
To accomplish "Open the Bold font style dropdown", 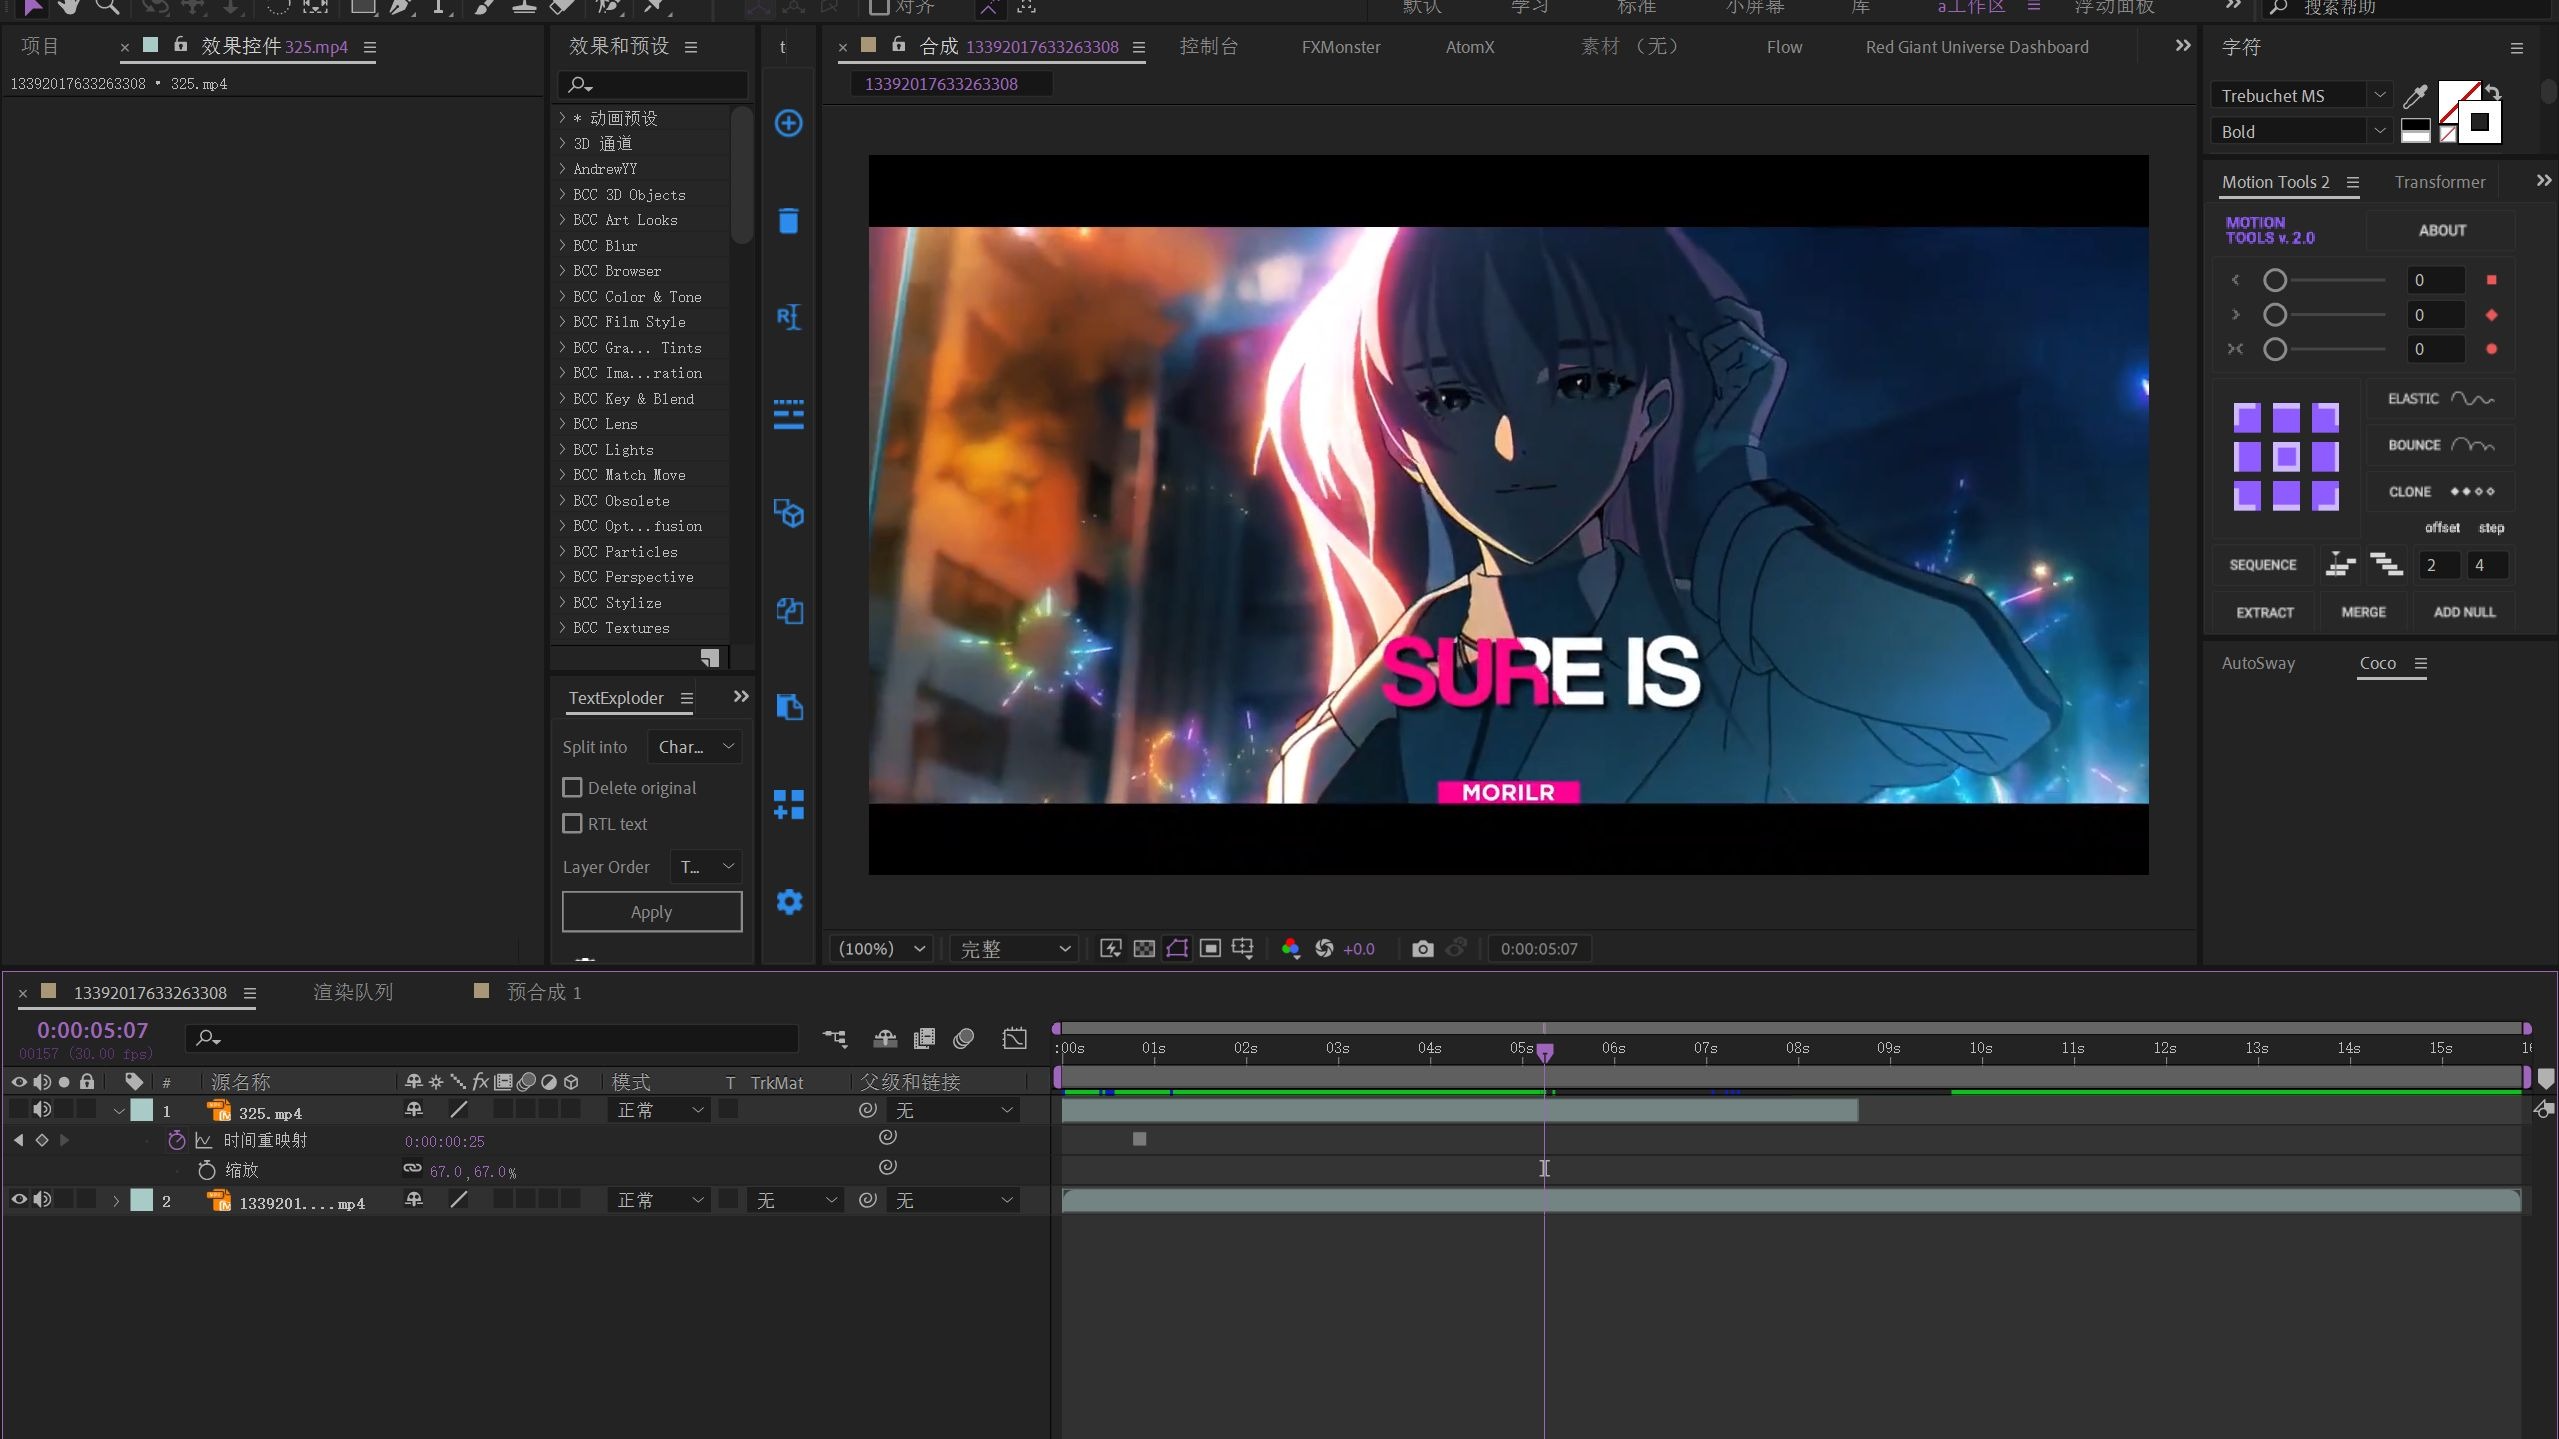I will pos(2301,132).
